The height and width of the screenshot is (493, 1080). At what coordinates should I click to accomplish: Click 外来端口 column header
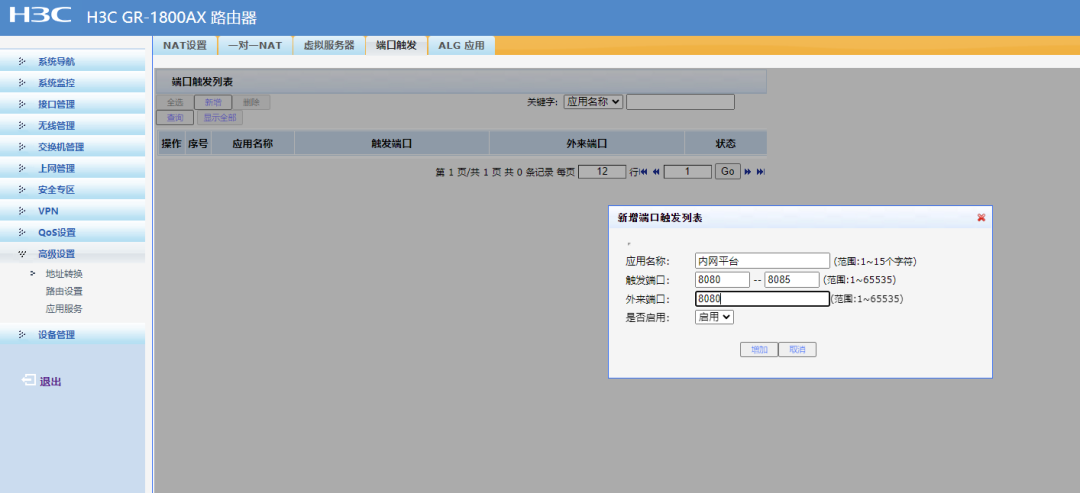click(x=587, y=143)
